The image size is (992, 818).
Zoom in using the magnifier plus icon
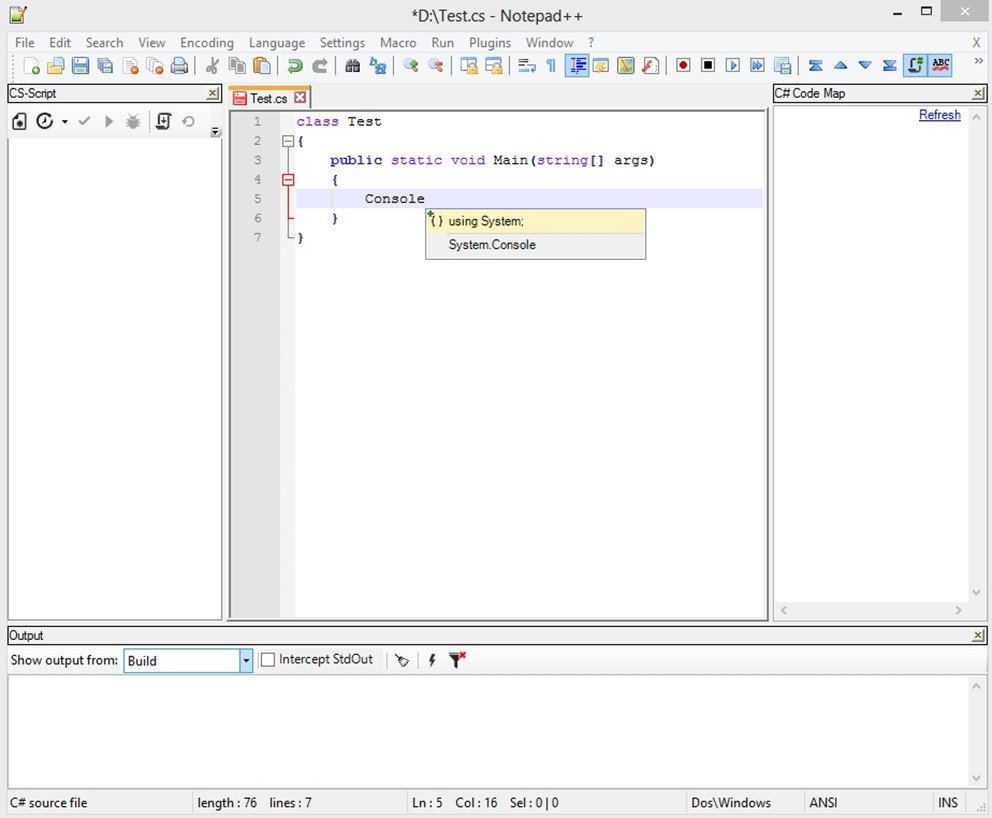click(x=411, y=66)
